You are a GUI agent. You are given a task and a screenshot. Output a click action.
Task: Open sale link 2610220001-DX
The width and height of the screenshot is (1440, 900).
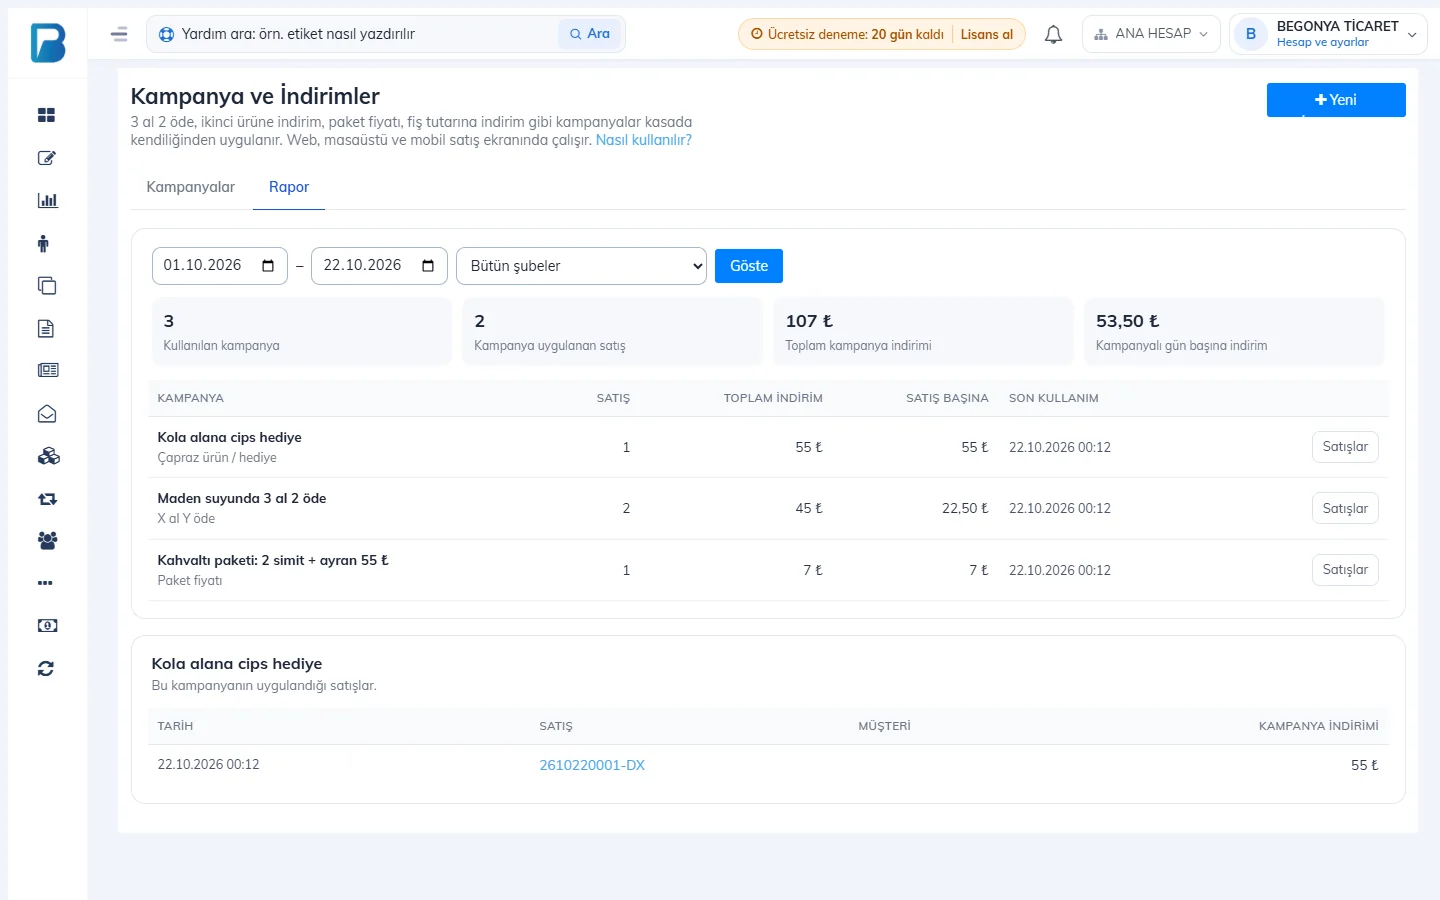592,765
